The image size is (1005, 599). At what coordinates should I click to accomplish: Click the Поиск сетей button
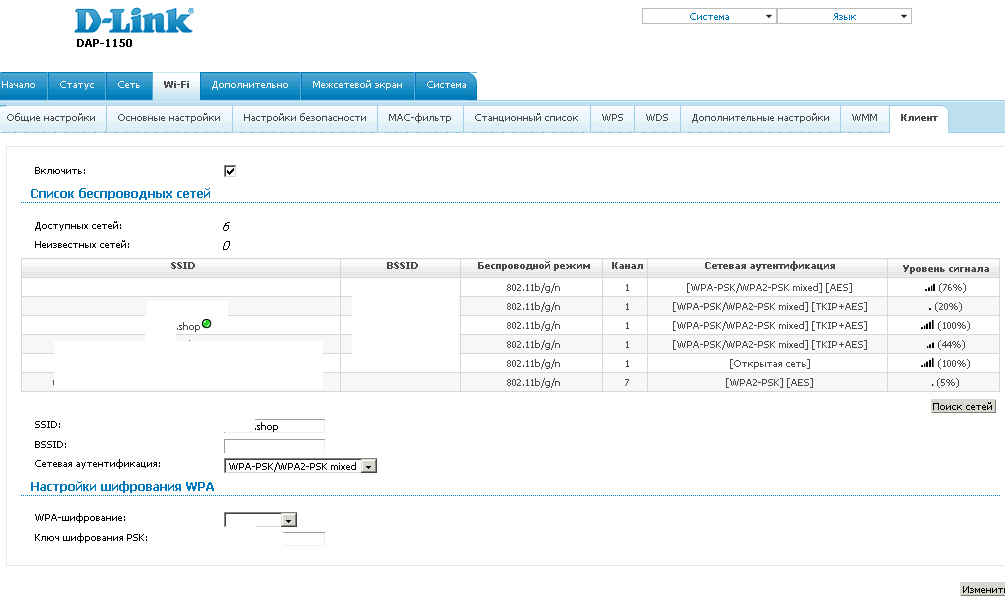pos(962,407)
